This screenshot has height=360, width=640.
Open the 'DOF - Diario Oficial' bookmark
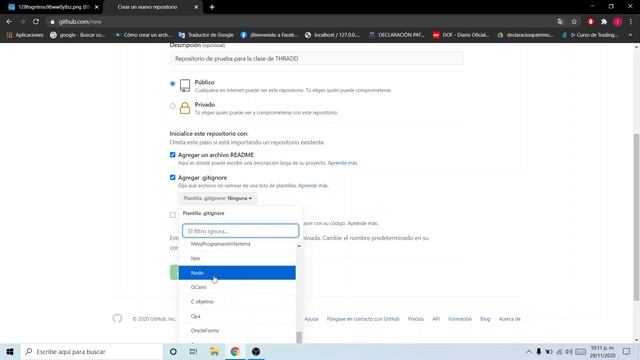[461, 35]
